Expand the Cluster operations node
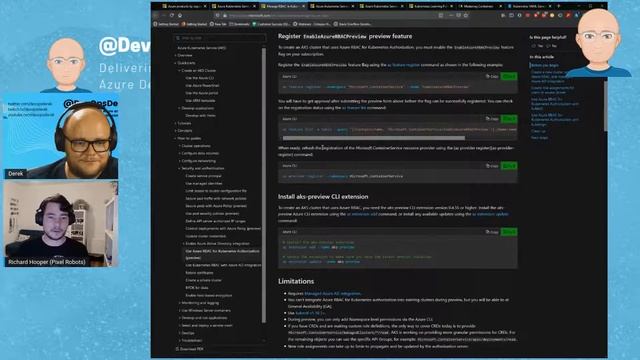Viewport: 640px width, 360px height. [179, 146]
